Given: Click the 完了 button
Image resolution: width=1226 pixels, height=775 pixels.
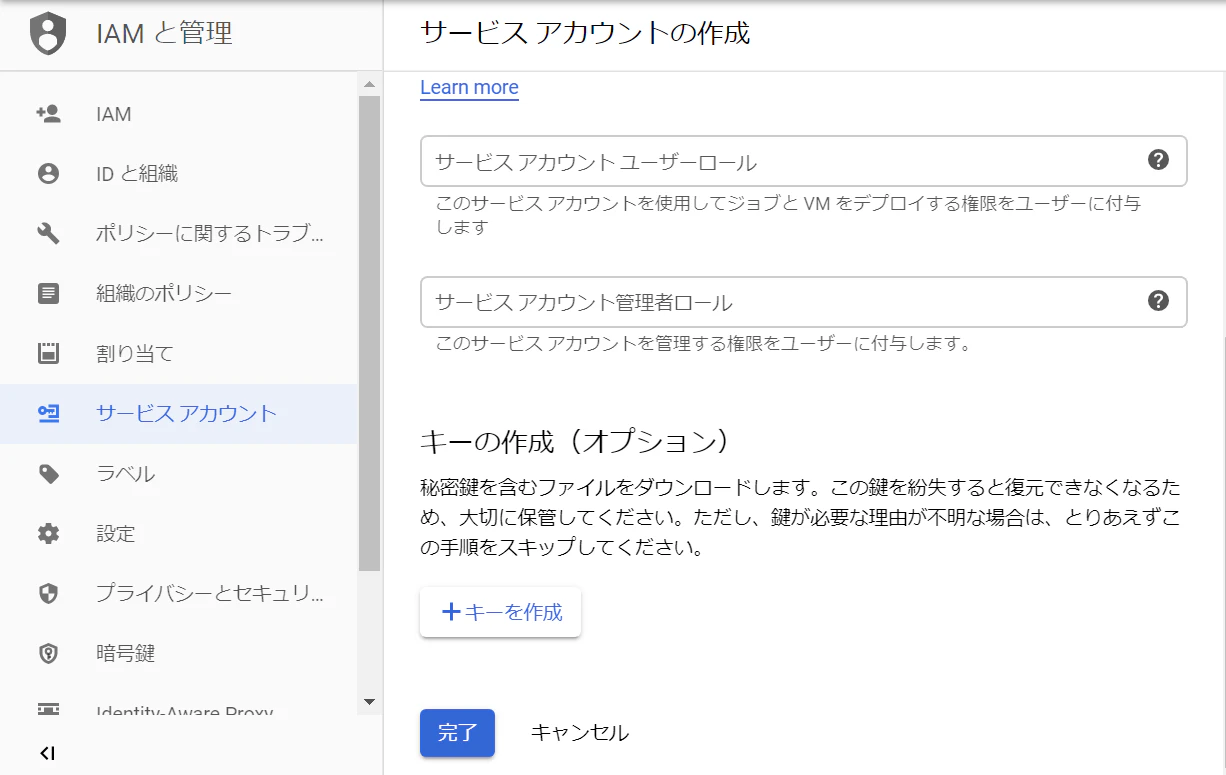Looking at the screenshot, I should [x=457, y=733].
